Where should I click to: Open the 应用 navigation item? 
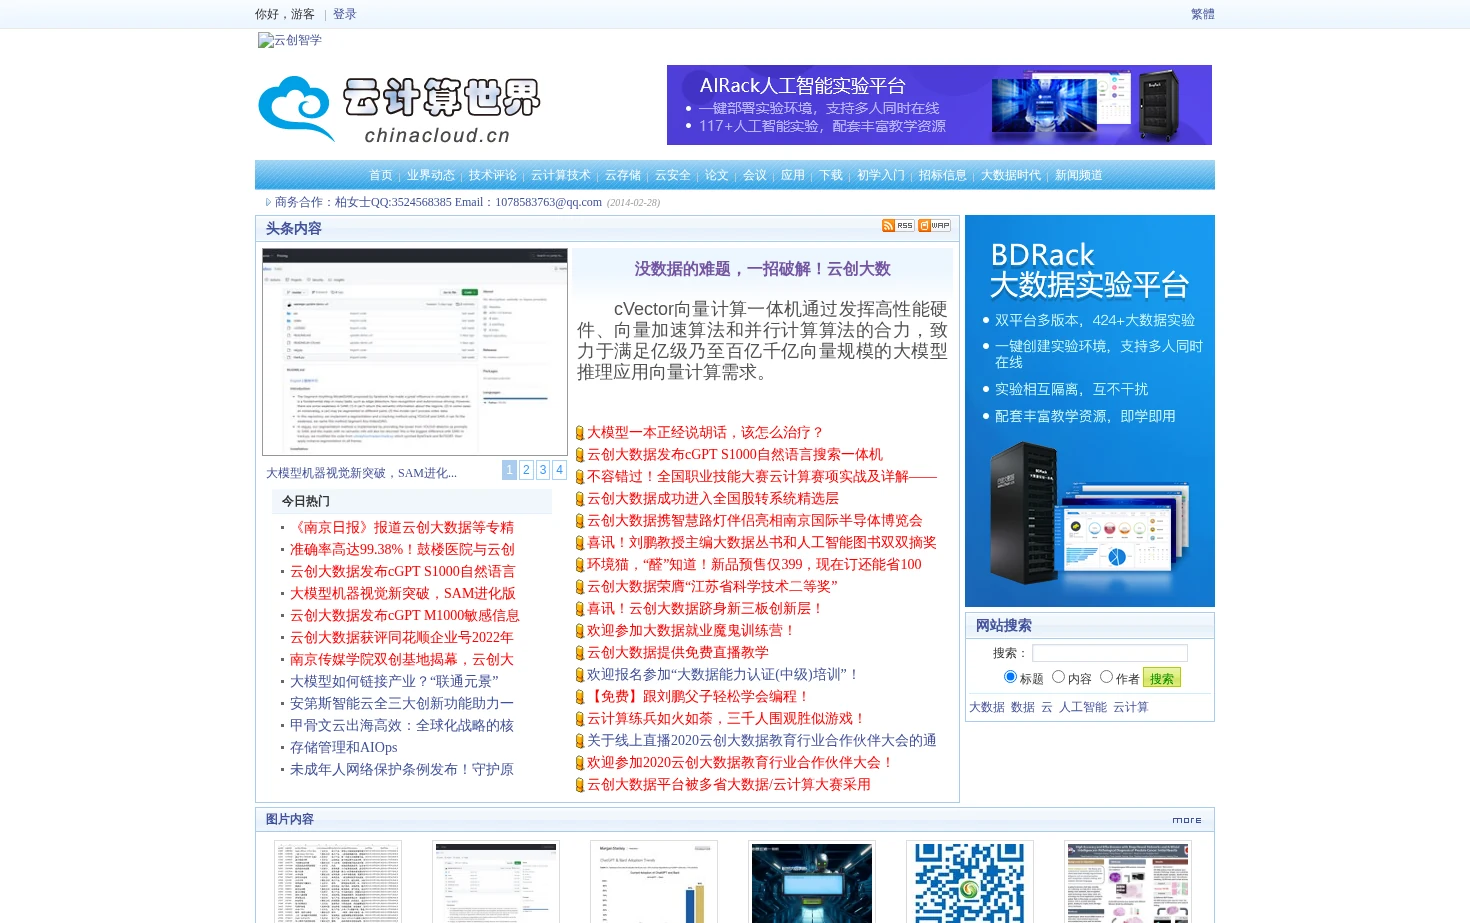[x=793, y=175]
